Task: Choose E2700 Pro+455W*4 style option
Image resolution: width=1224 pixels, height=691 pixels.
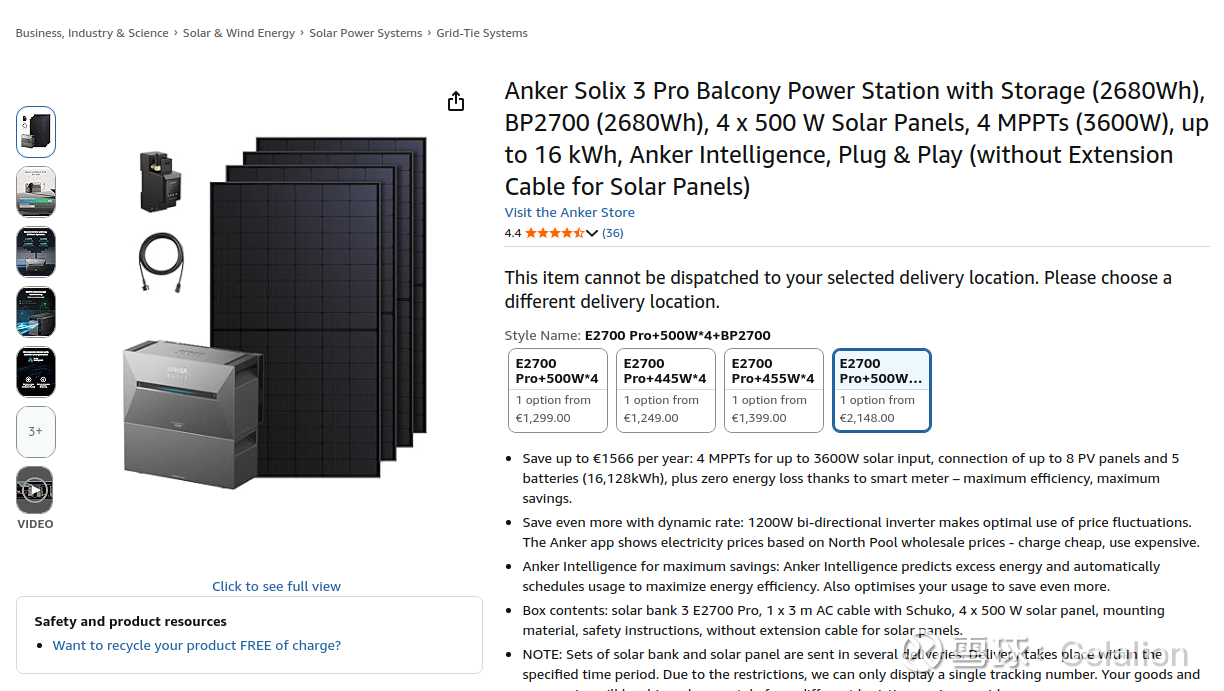Action: pyautogui.click(x=774, y=390)
